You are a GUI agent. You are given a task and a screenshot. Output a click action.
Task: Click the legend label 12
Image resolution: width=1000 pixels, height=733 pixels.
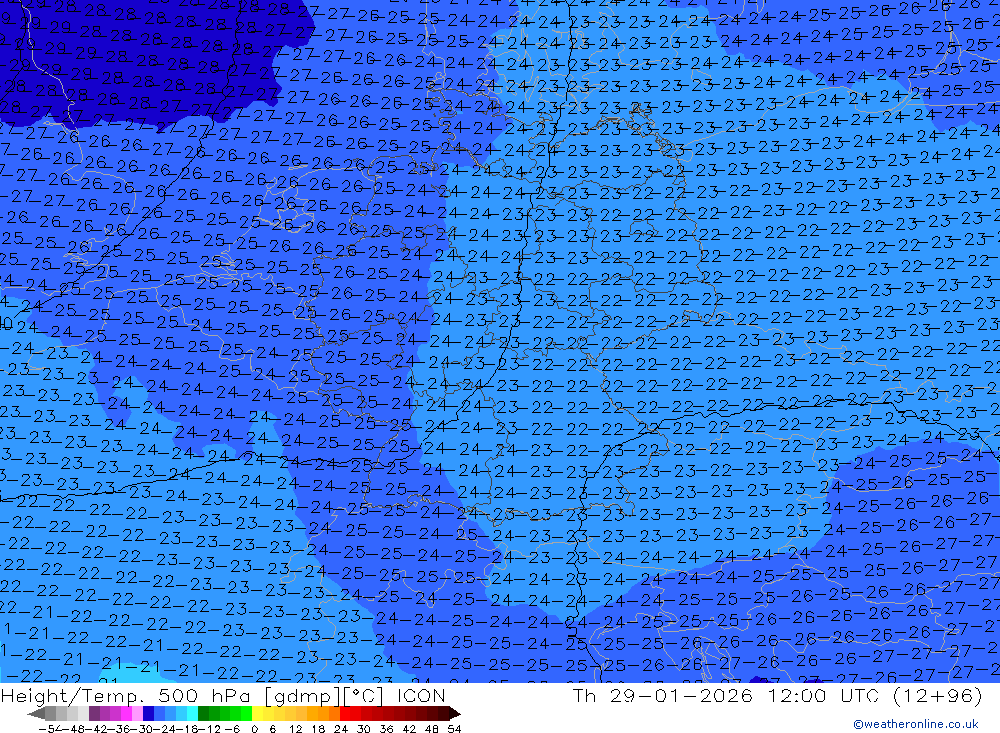[x=296, y=729]
